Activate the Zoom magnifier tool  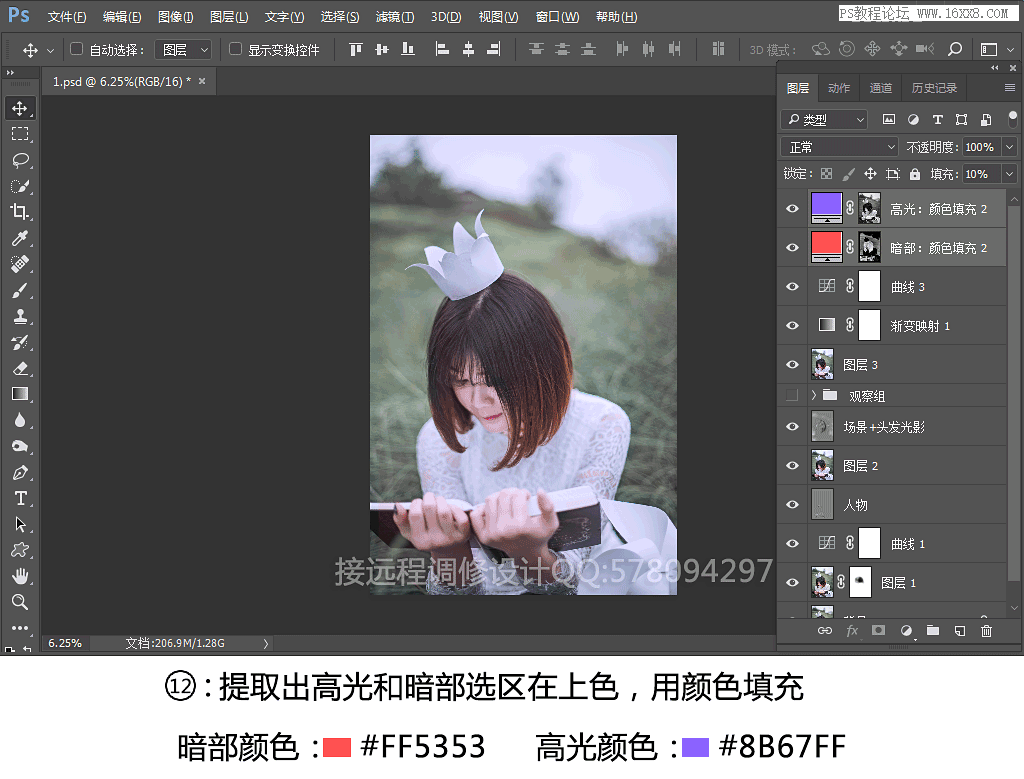pyautogui.click(x=20, y=602)
